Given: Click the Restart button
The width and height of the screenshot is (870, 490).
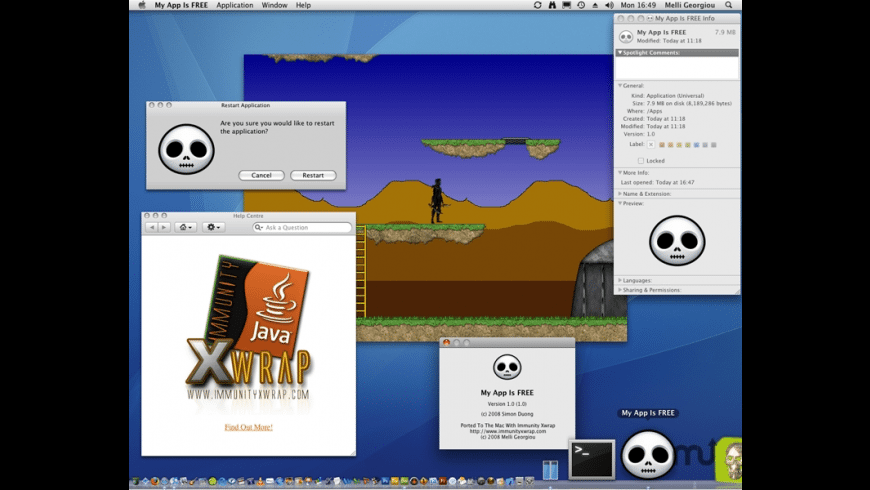Looking at the screenshot, I should [313, 175].
